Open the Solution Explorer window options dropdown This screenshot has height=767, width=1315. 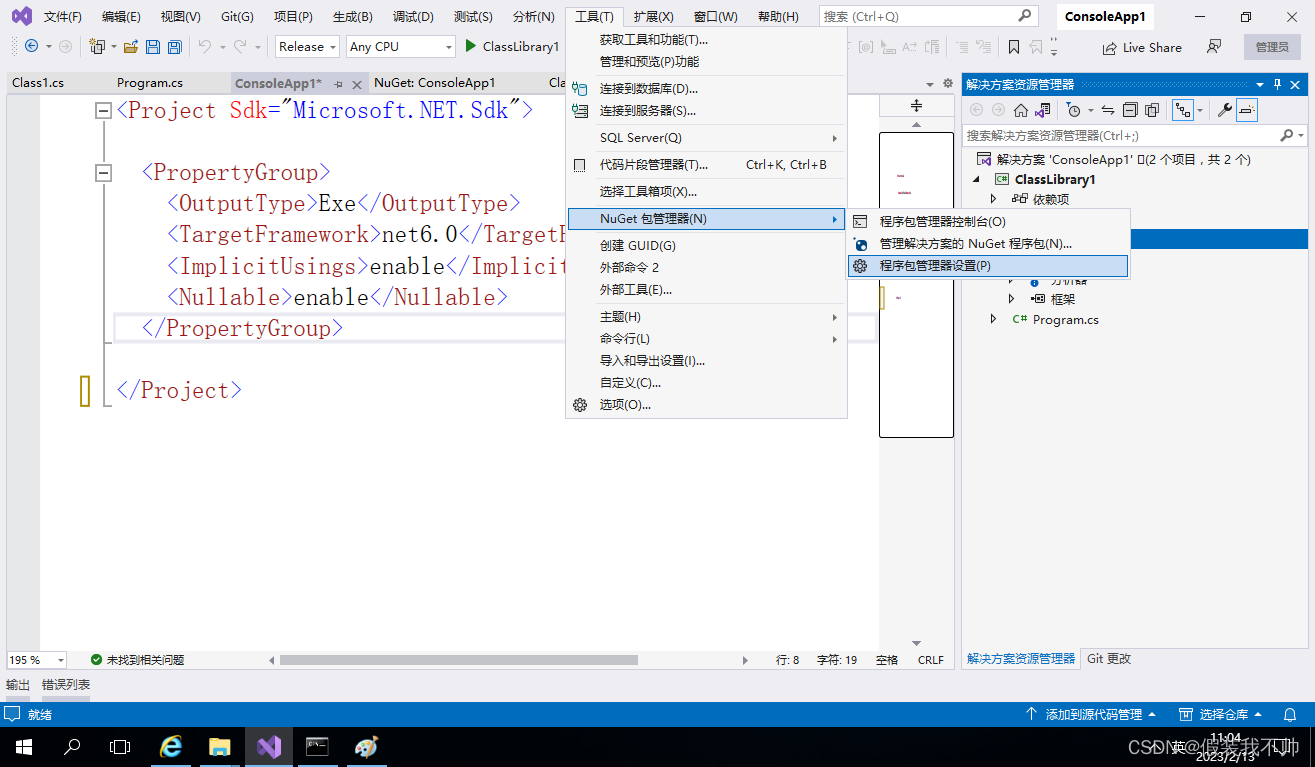coord(1260,85)
